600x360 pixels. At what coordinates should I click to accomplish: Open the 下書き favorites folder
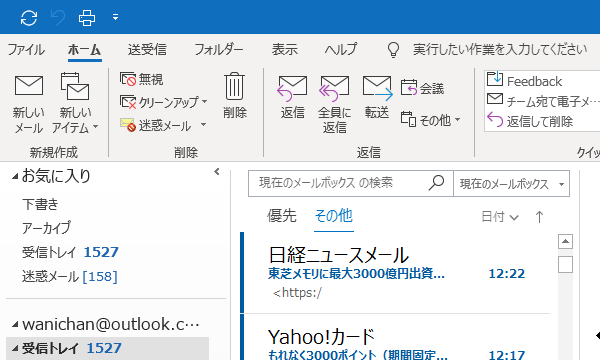pyautogui.click(x=40, y=204)
